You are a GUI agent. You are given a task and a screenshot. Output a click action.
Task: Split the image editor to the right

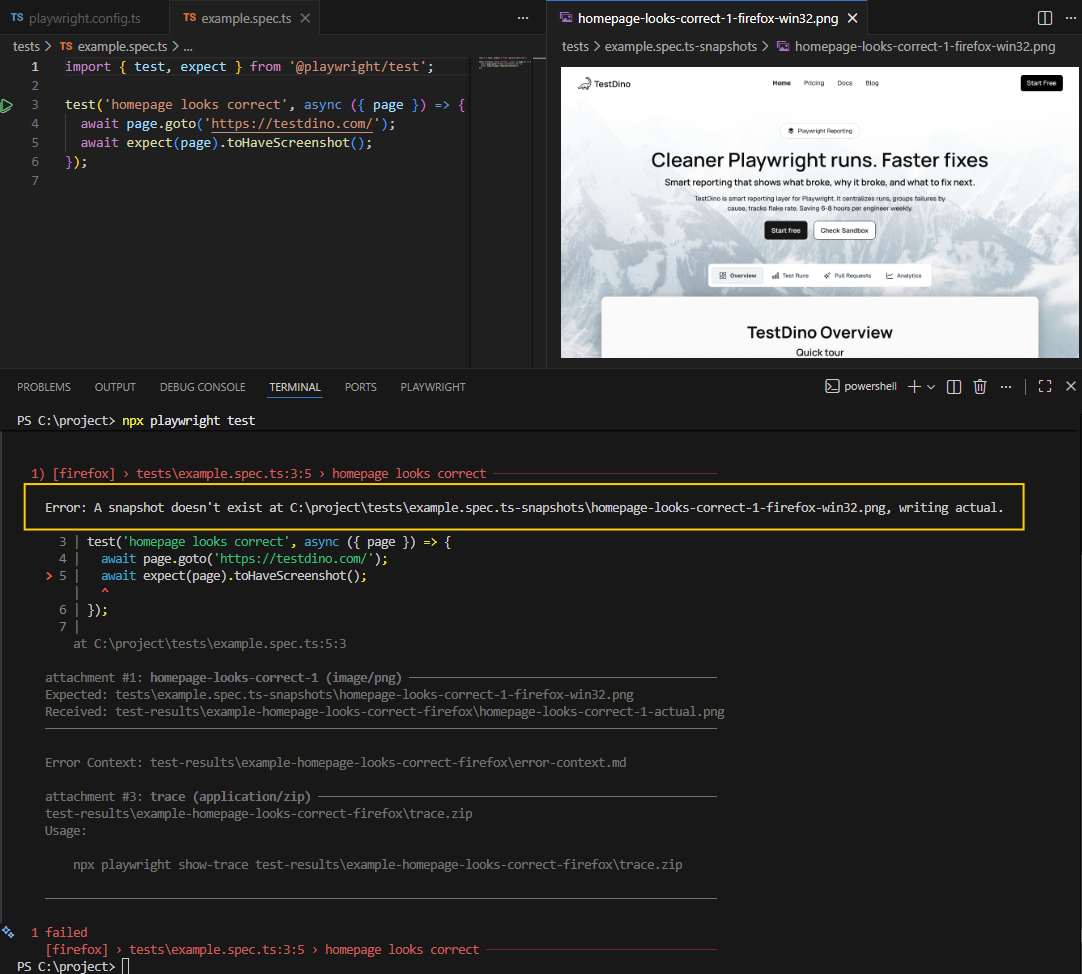coord(1044,18)
